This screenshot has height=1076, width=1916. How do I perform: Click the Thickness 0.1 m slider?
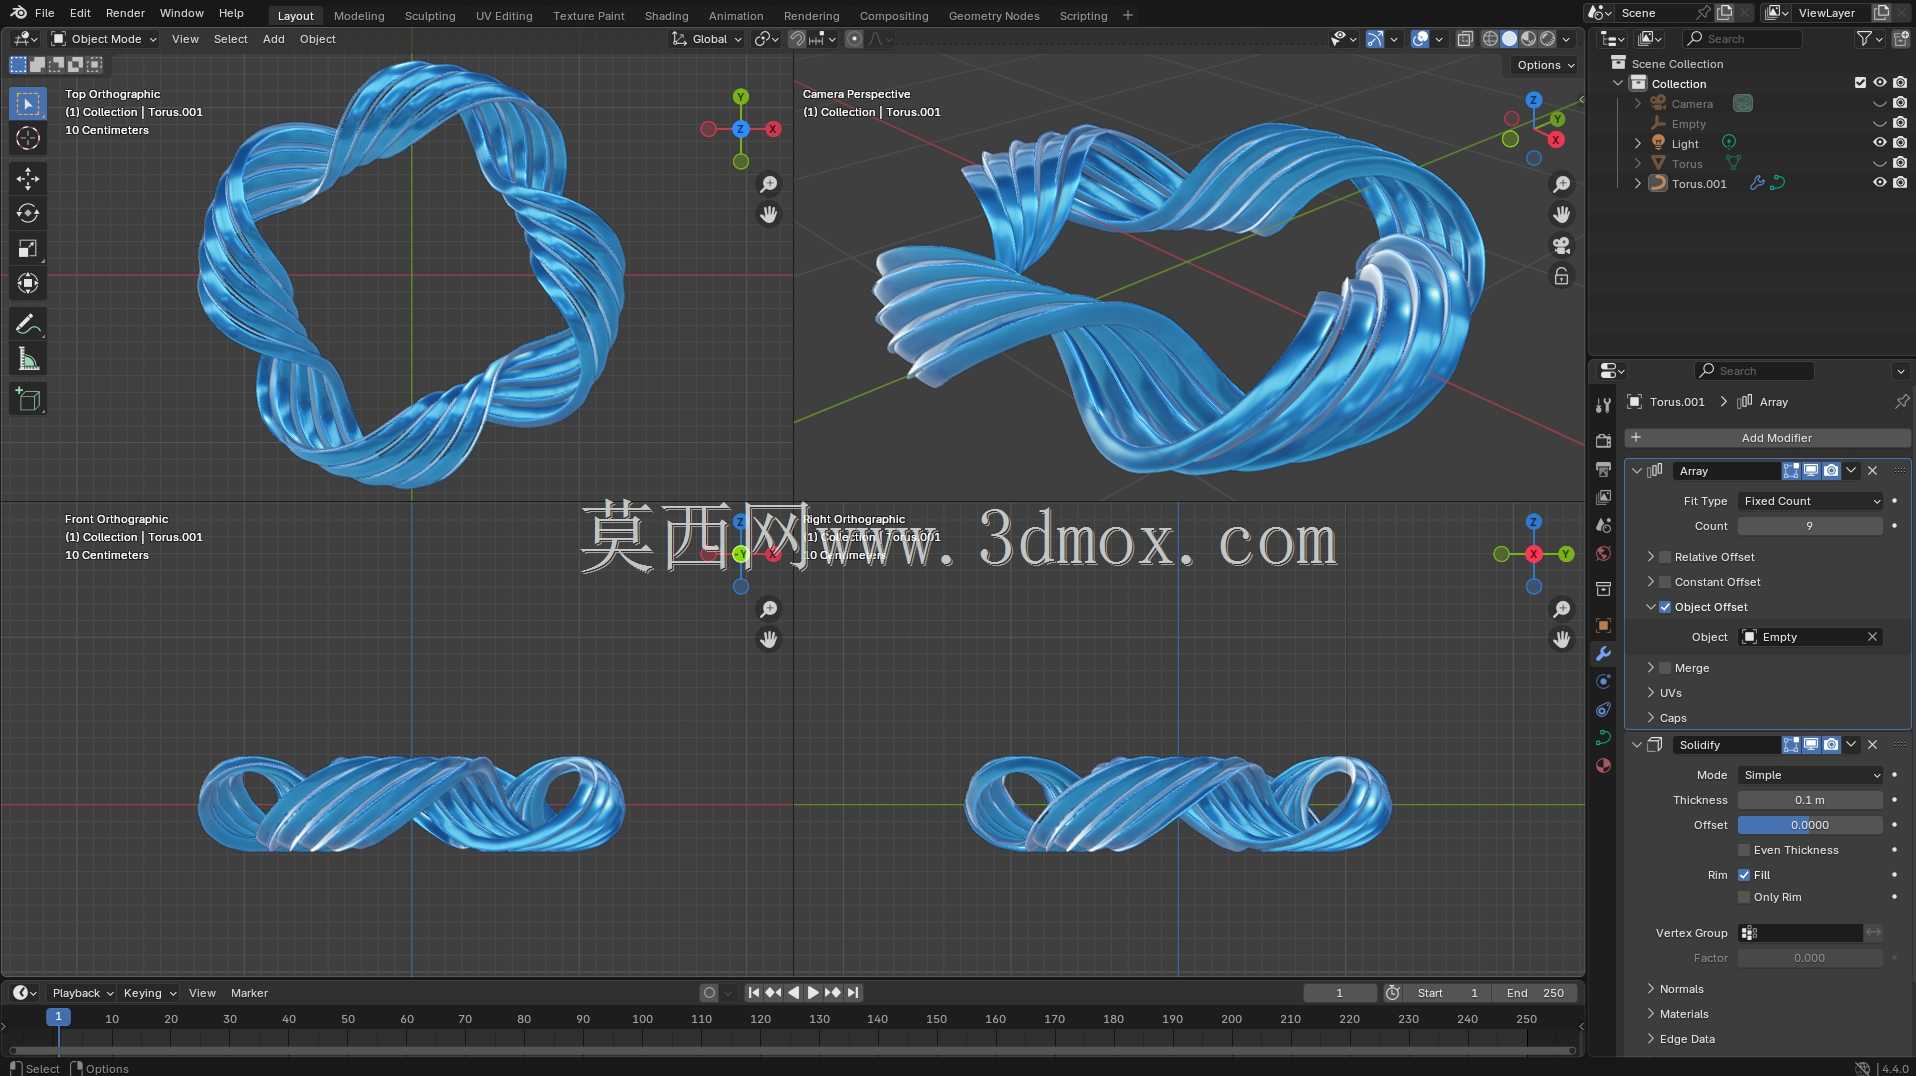[1810, 800]
